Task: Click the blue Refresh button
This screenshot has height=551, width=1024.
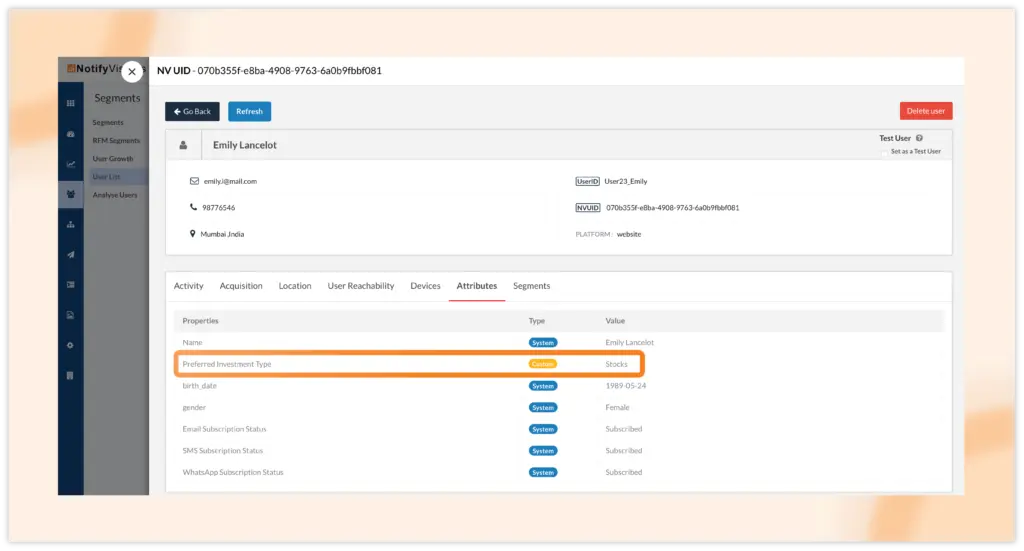Action: [x=249, y=112]
